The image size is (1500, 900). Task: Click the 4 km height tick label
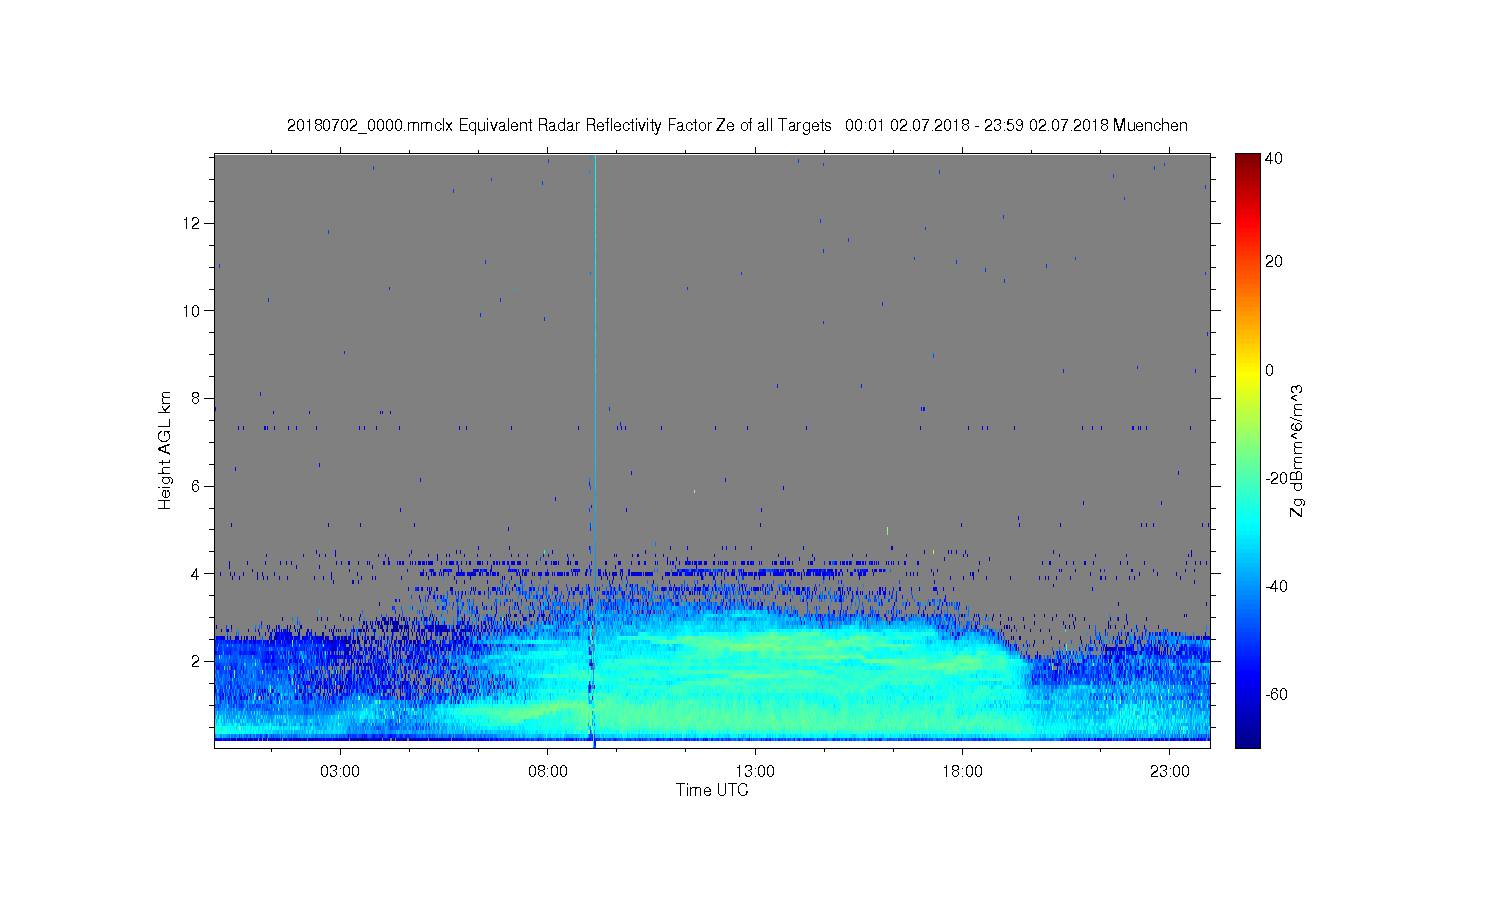197,574
